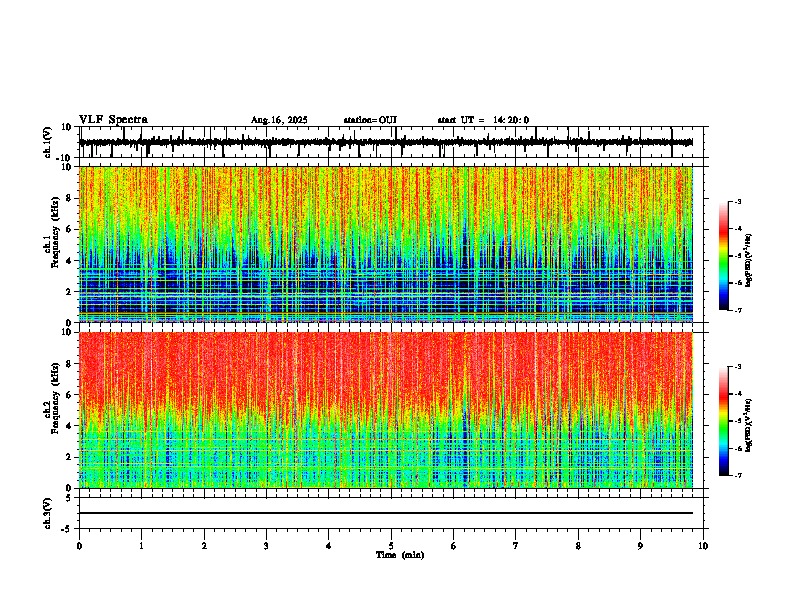The height and width of the screenshot is (612, 792).
Task: Click the ch.1 spectrogram panel
Action: pyautogui.click(x=386, y=244)
